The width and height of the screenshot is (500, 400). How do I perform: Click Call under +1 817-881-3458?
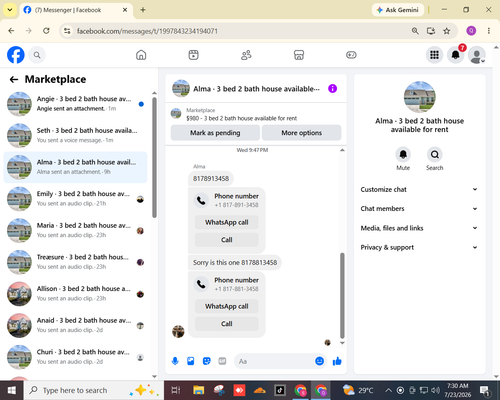click(x=227, y=324)
